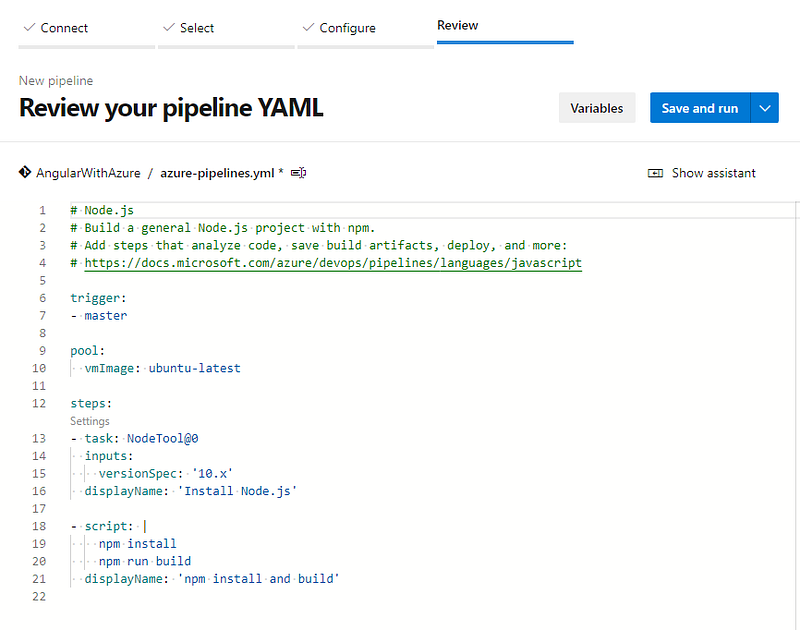Expand the Save and run dropdown arrow
The width and height of the screenshot is (800, 630).
[764, 108]
